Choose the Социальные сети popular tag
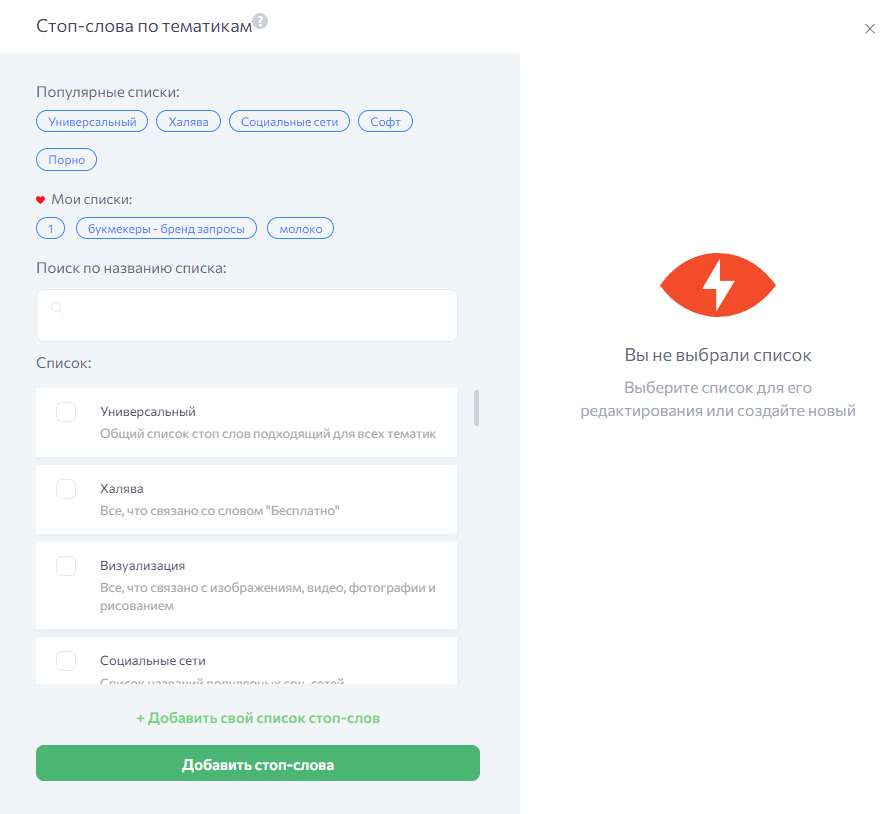 point(290,122)
